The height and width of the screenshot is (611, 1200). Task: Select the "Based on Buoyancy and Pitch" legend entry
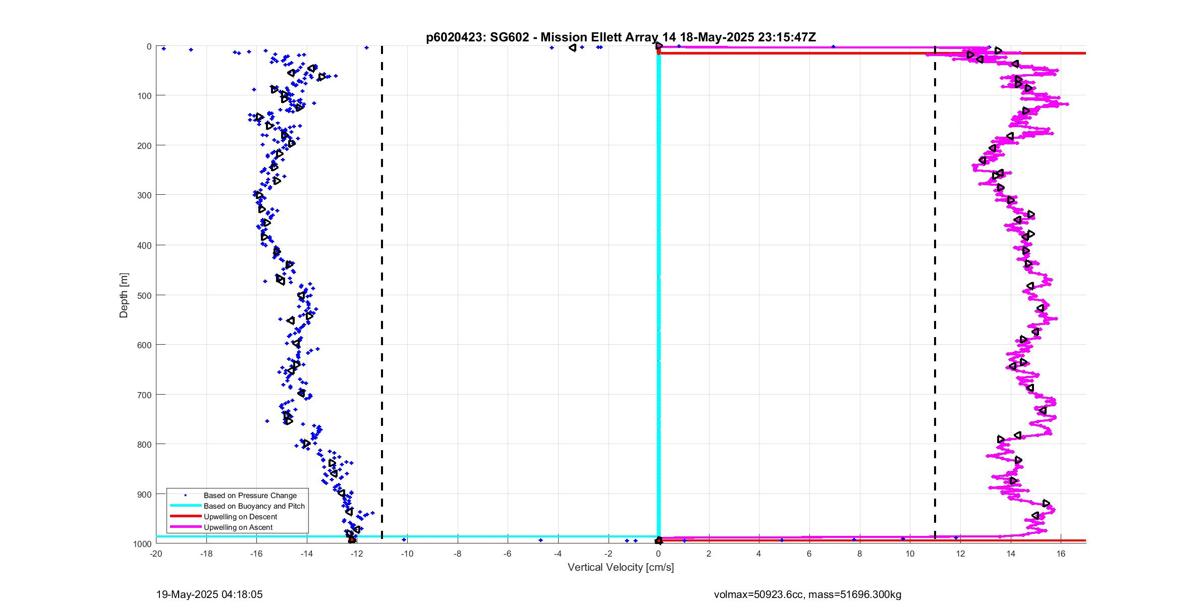pyautogui.click(x=254, y=506)
